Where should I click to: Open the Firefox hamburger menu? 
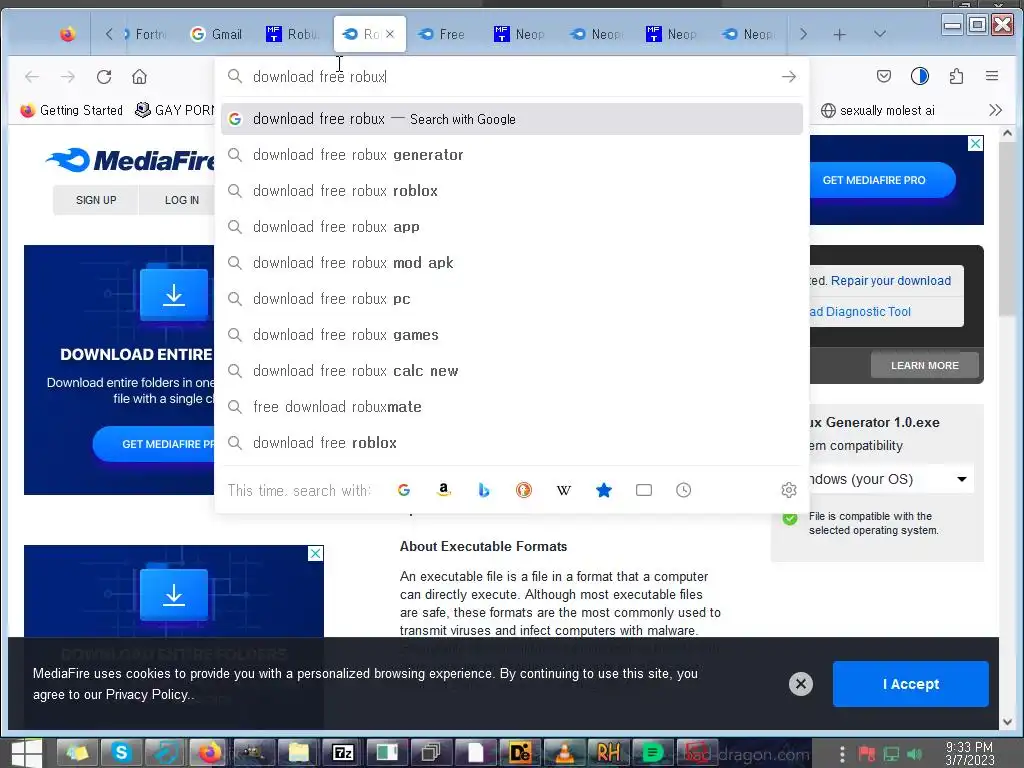(x=992, y=76)
